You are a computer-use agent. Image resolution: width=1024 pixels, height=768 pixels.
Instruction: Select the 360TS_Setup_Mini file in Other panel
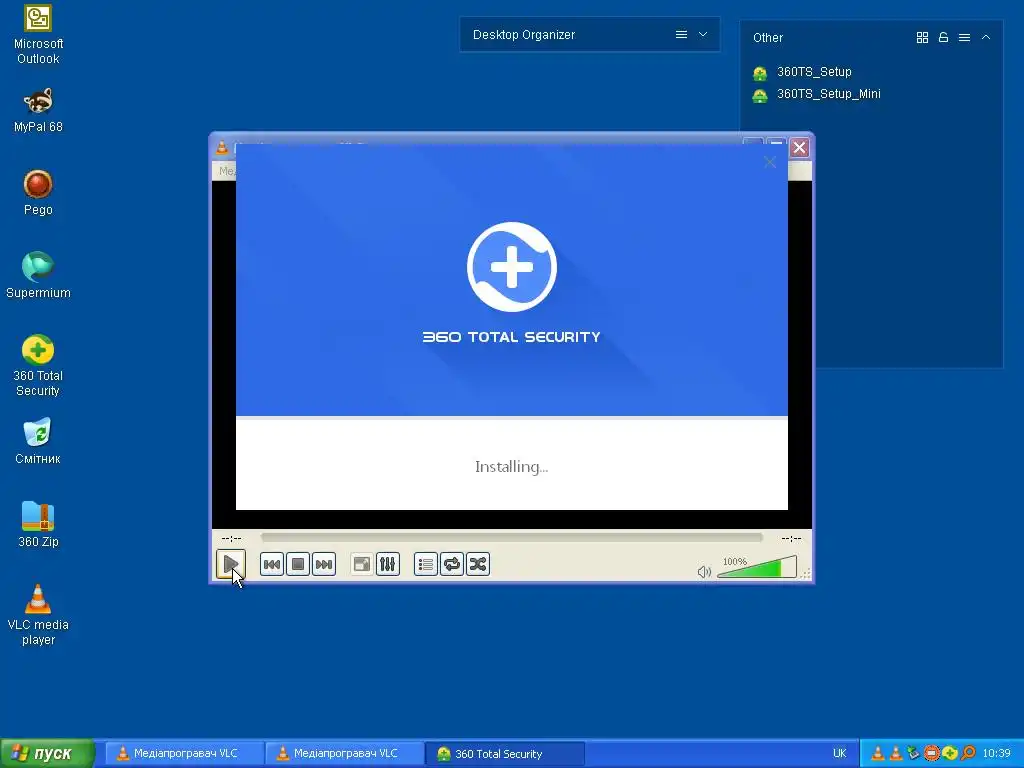[817, 94]
